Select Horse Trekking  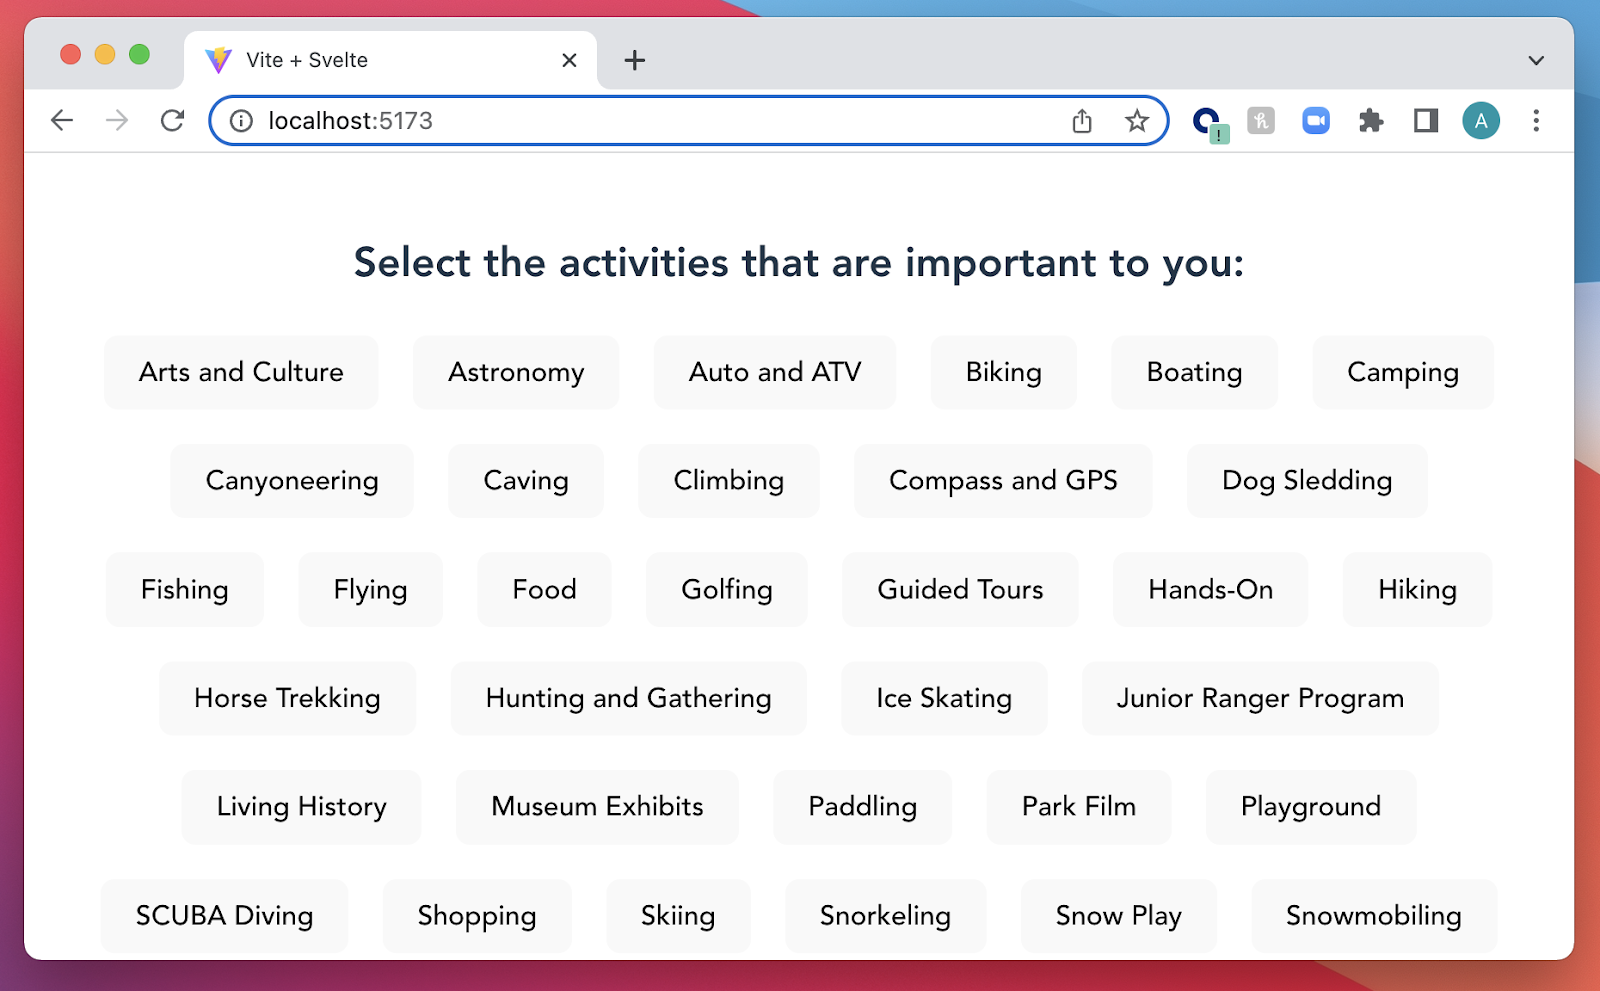point(288,698)
